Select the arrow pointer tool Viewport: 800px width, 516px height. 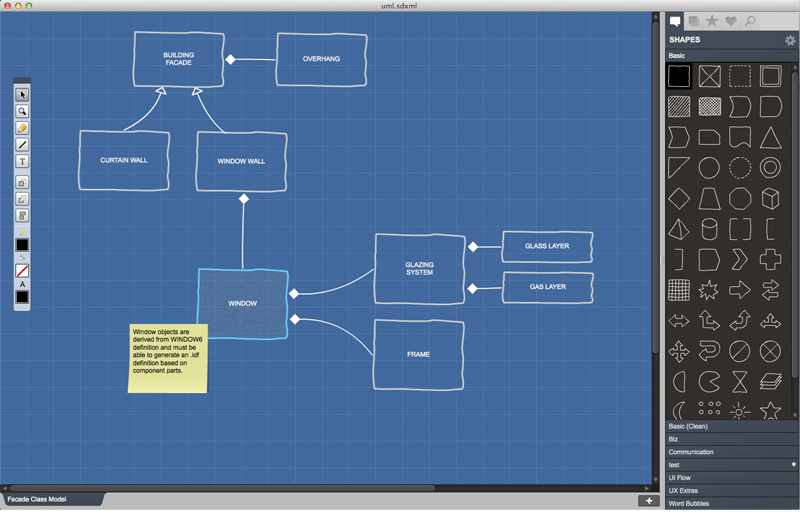coord(22,95)
